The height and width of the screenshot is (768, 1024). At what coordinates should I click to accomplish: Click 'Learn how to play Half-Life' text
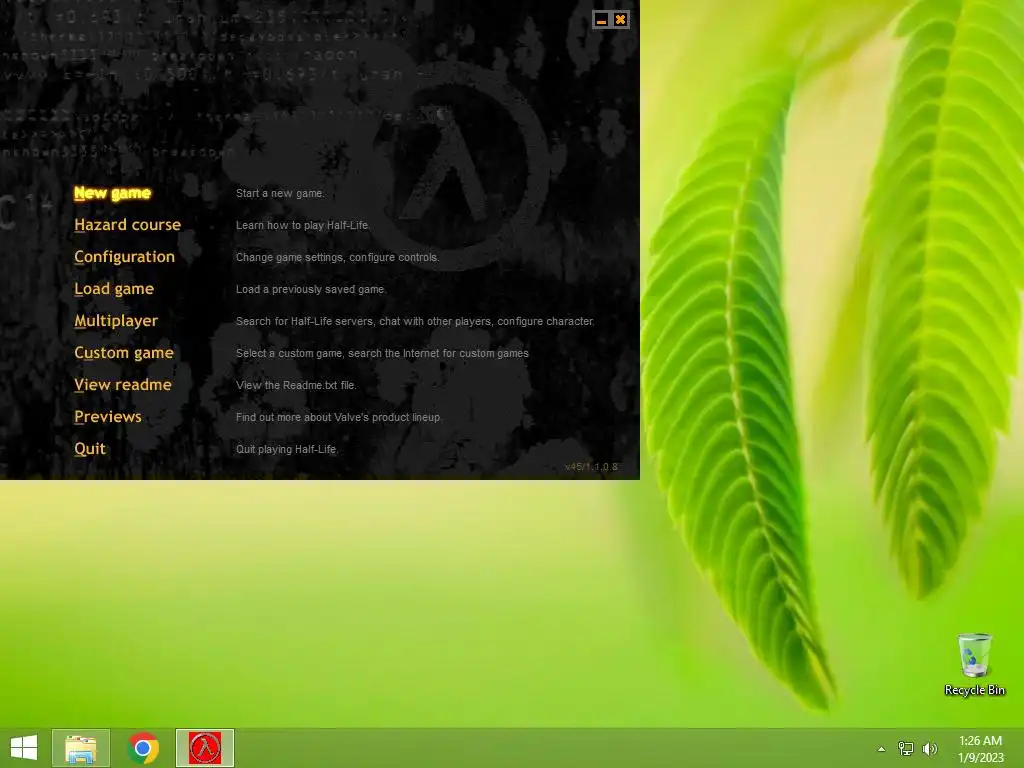(302, 225)
